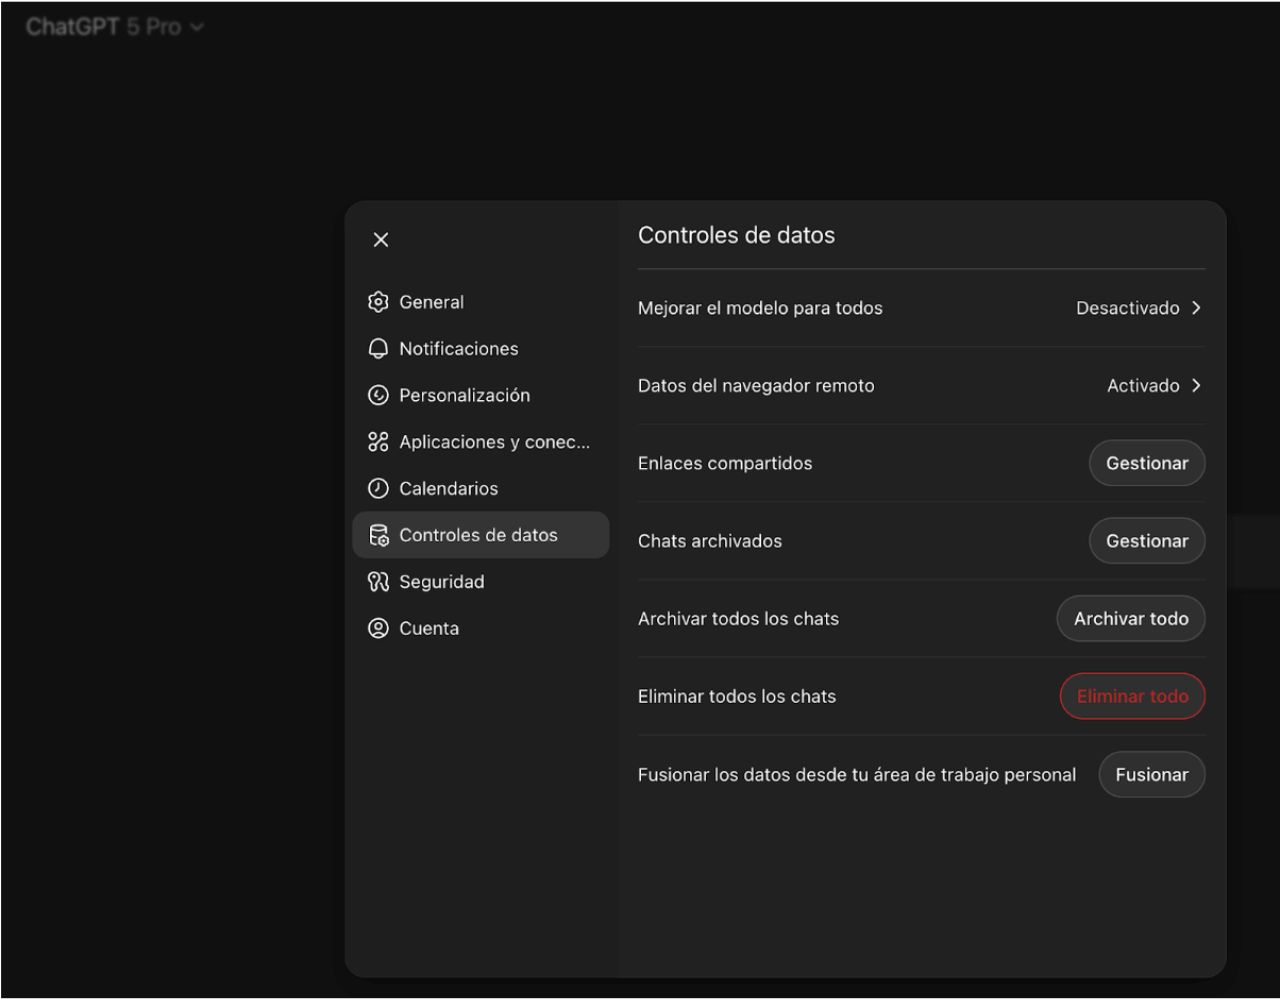This screenshot has height=1000, width=1280.
Task: Switch to the Notificaciones tab
Action: click(x=458, y=349)
